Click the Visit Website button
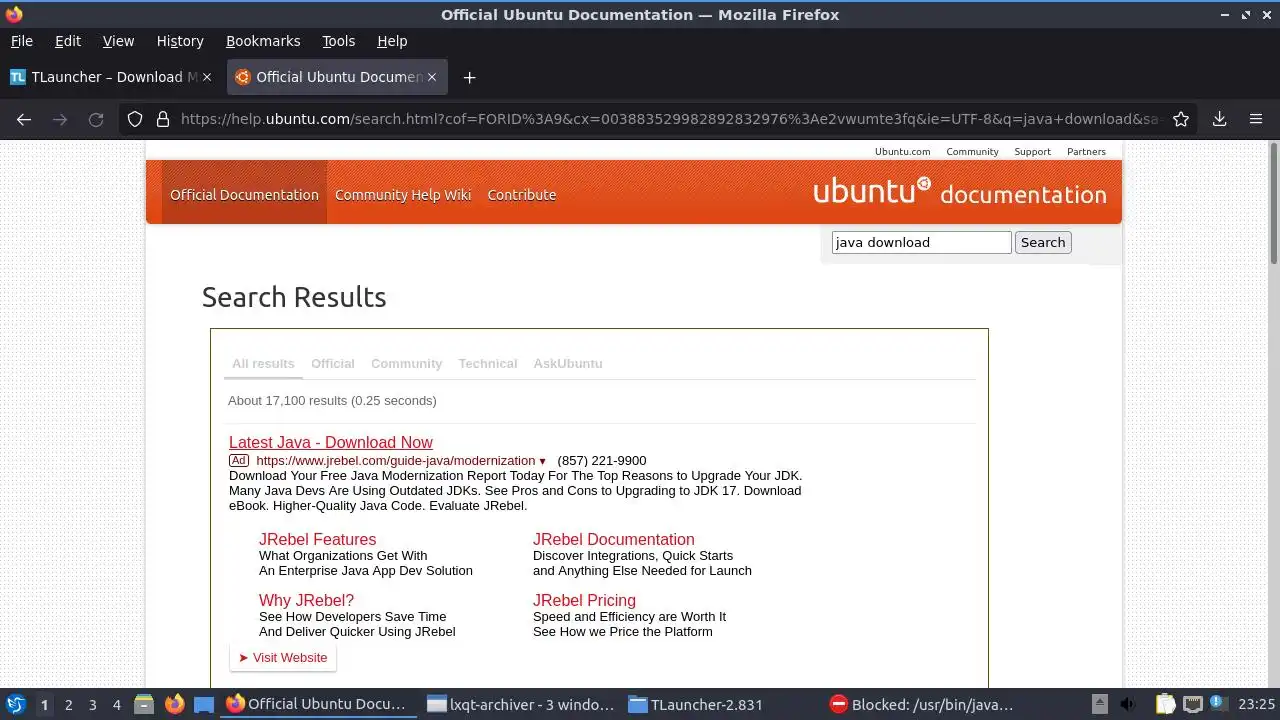Viewport: 1280px width, 720px height. click(283, 657)
